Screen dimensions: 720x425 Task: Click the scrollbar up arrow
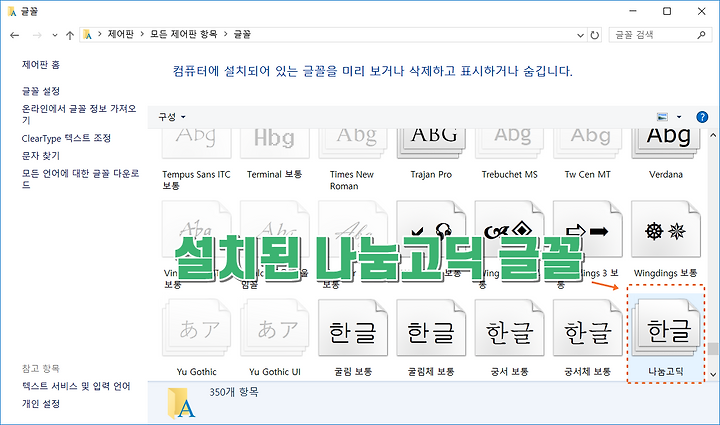pos(713,135)
